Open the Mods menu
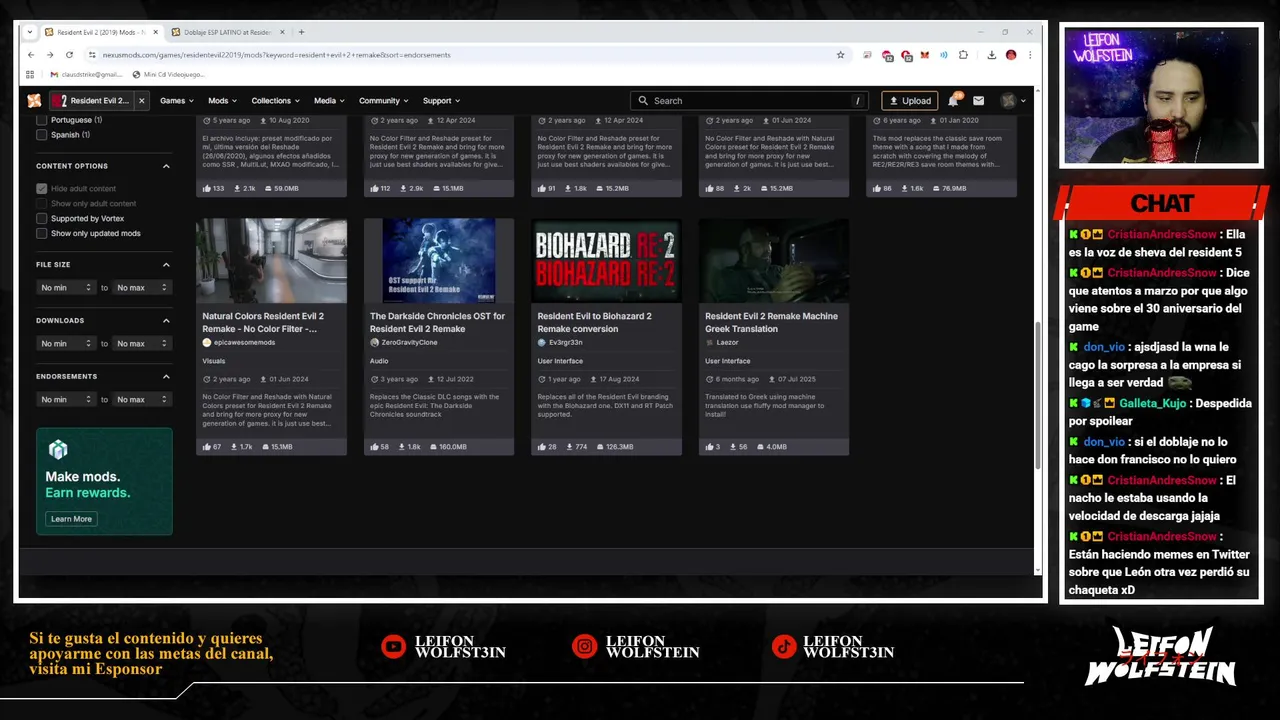1280x720 pixels. pos(223,101)
